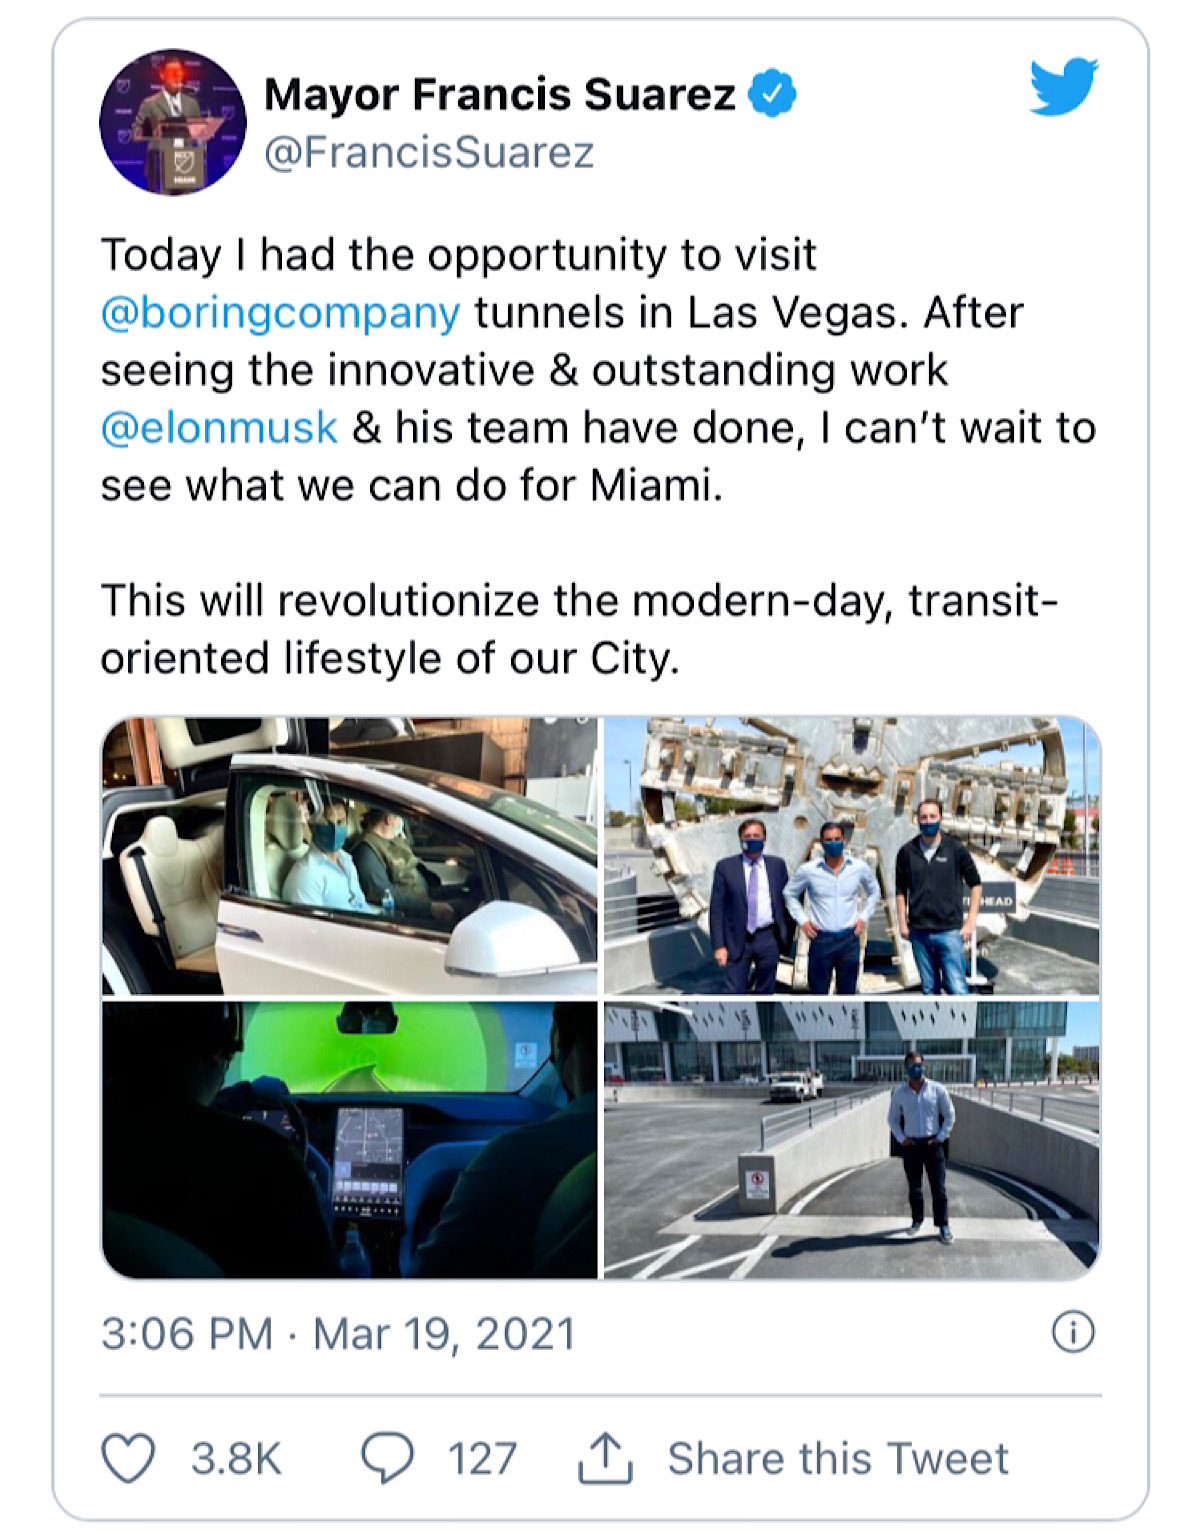
Task: Open Mayor Francis Suarez profile picture
Action: (x=173, y=122)
